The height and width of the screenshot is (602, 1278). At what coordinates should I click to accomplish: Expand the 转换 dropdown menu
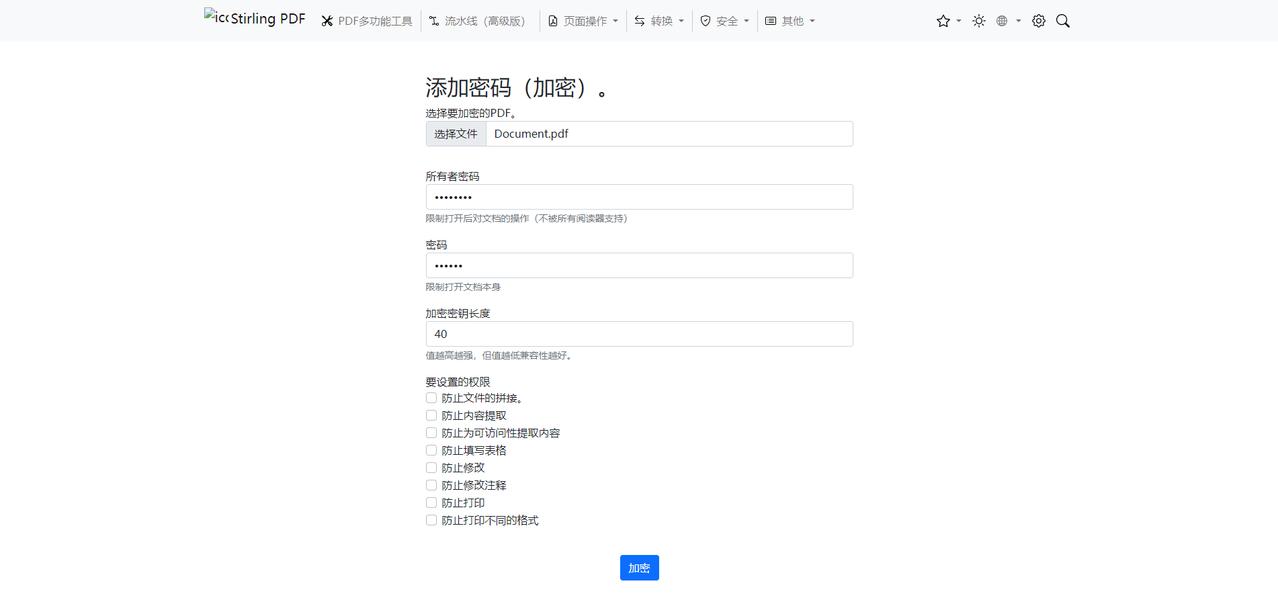click(x=659, y=21)
